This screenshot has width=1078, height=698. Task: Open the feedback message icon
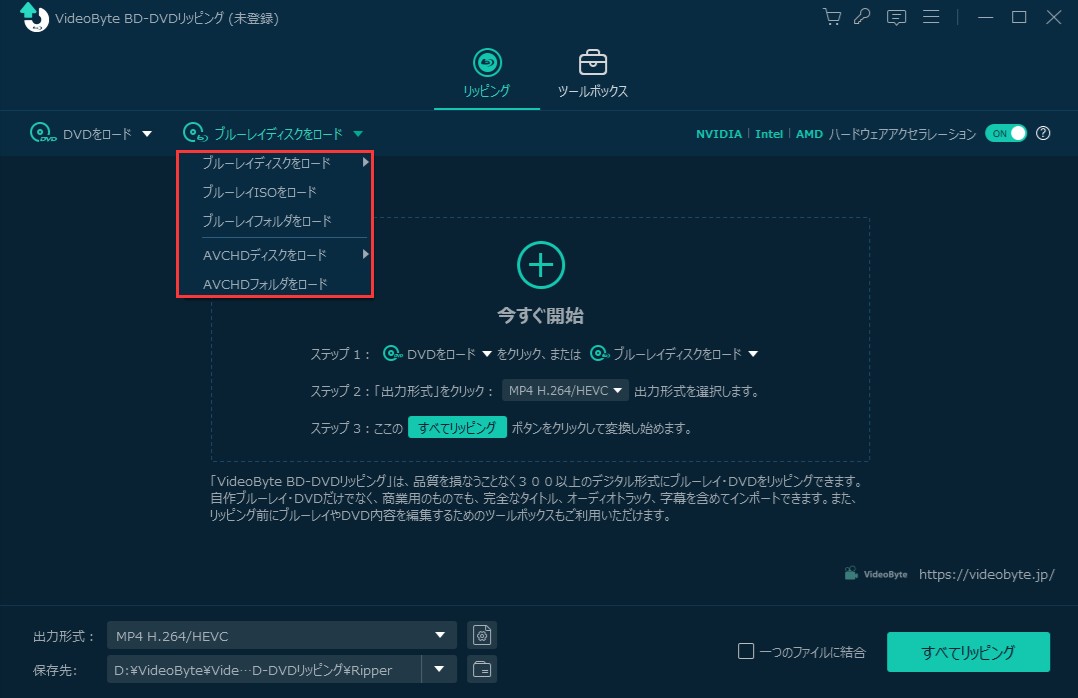tap(896, 17)
